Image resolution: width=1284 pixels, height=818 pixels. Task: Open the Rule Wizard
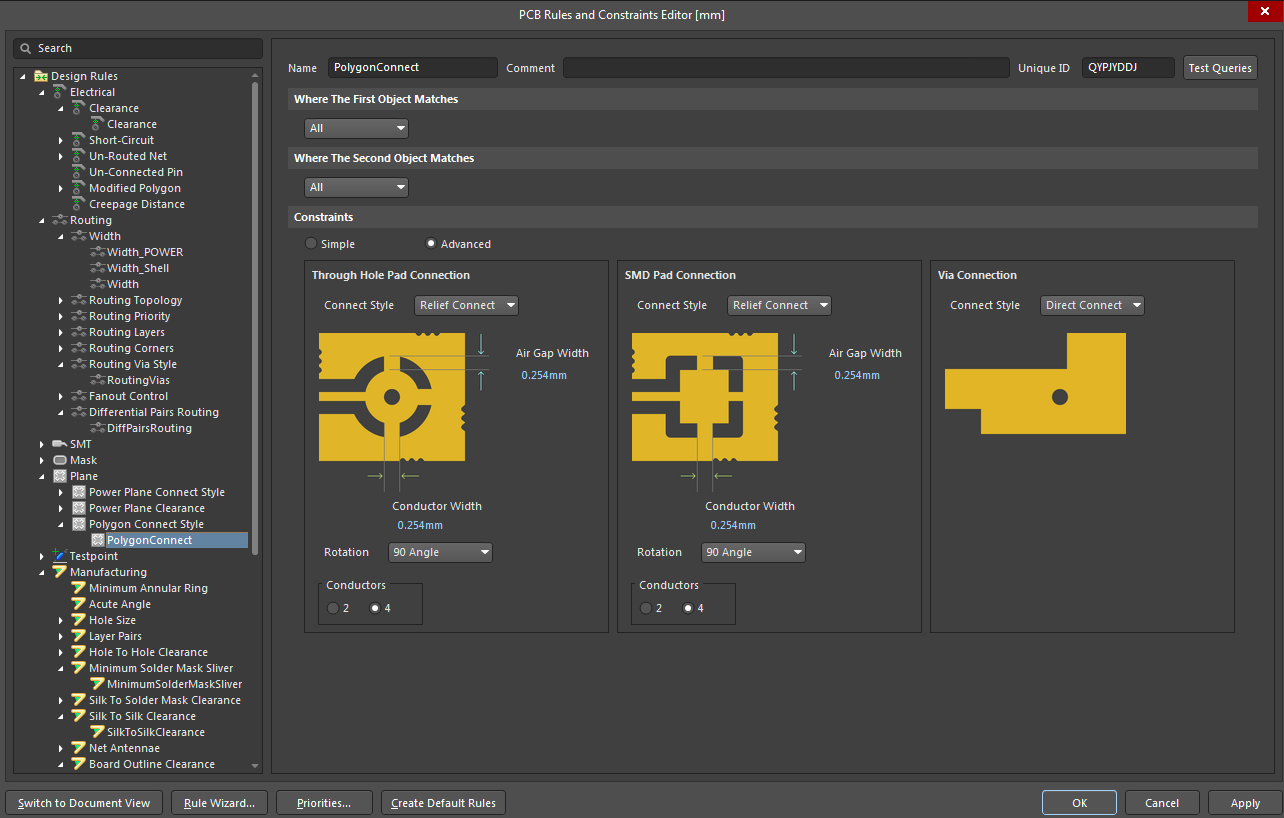point(219,802)
